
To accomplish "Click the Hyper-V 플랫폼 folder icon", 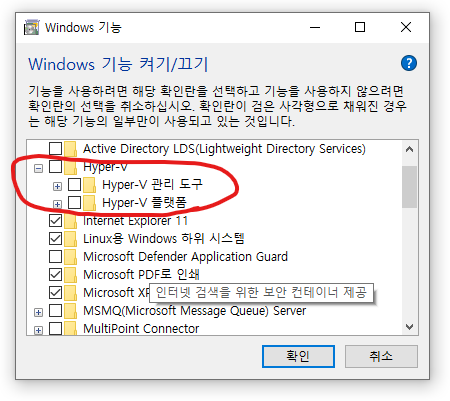I will click(89, 202).
